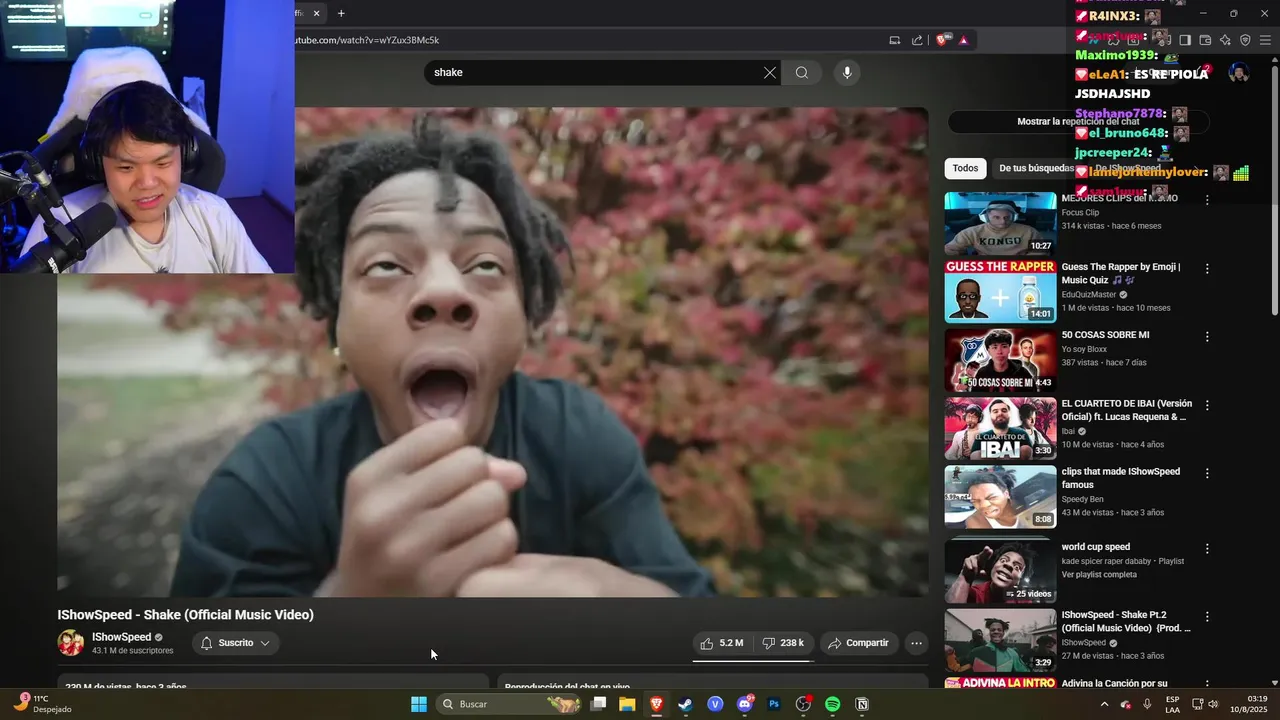Image resolution: width=1280 pixels, height=720 pixels.
Task: Open Spotify from the taskbar
Action: (832, 704)
